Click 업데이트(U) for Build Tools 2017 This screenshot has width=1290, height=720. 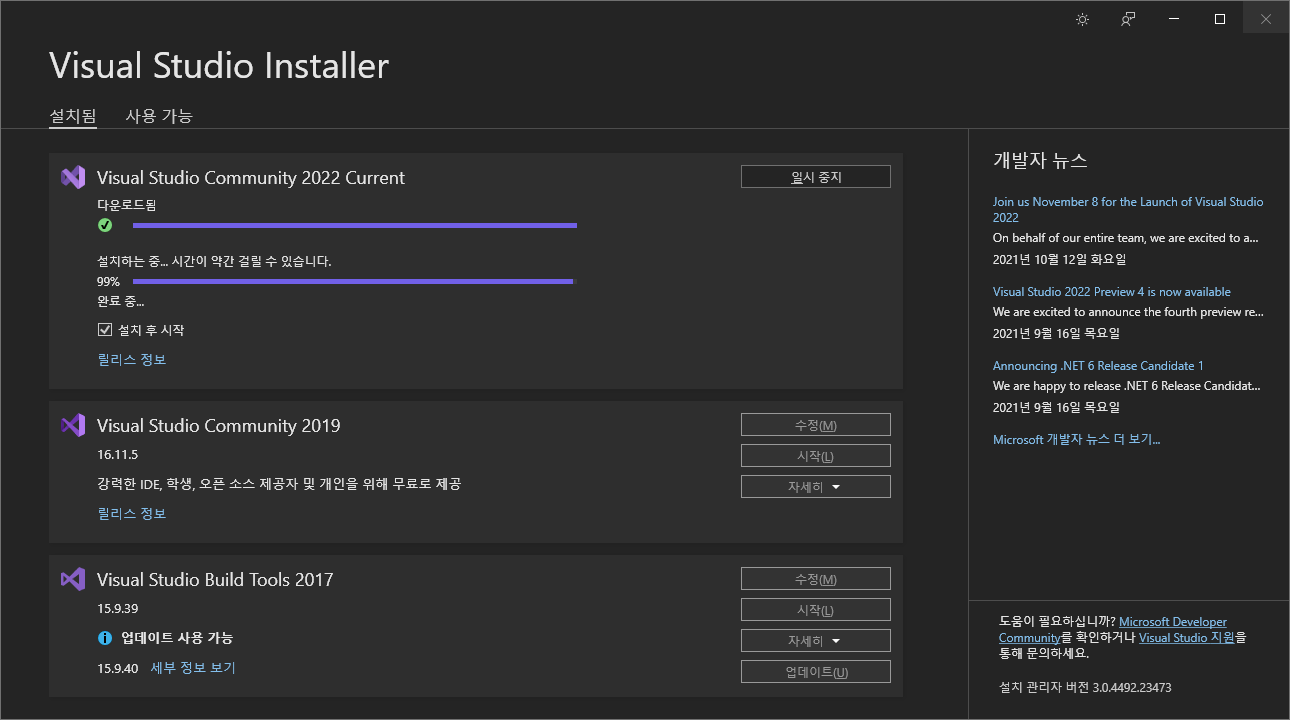816,672
